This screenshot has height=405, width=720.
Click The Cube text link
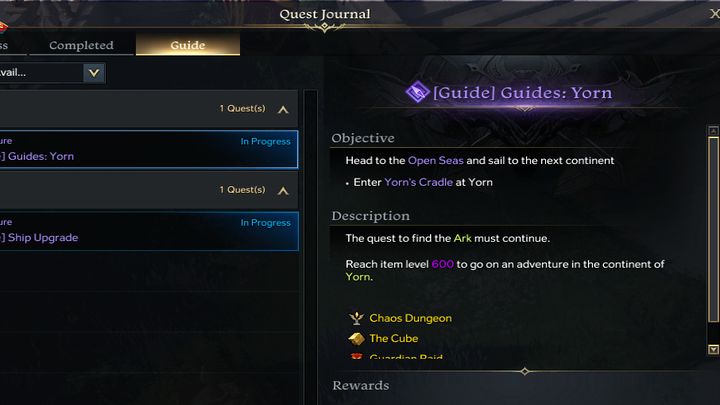(393, 339)
